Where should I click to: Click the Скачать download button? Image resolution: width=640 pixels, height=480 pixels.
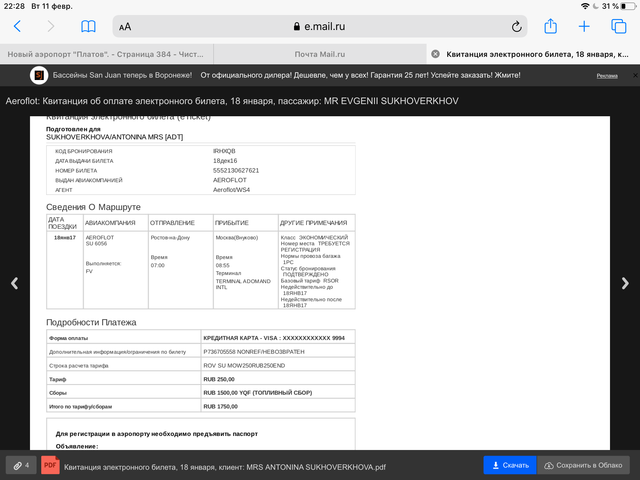pyautogui.click(x=509, y=465)
